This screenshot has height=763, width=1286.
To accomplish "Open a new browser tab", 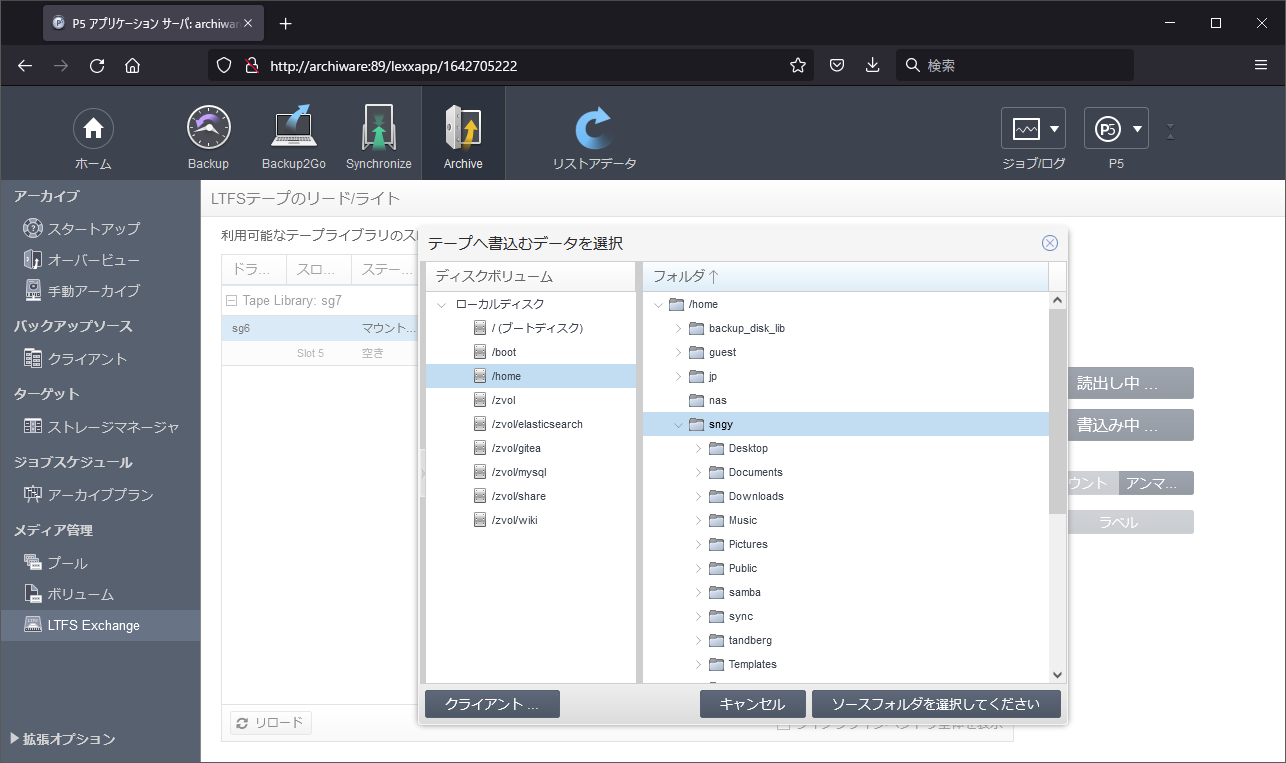I will (286, 23).
